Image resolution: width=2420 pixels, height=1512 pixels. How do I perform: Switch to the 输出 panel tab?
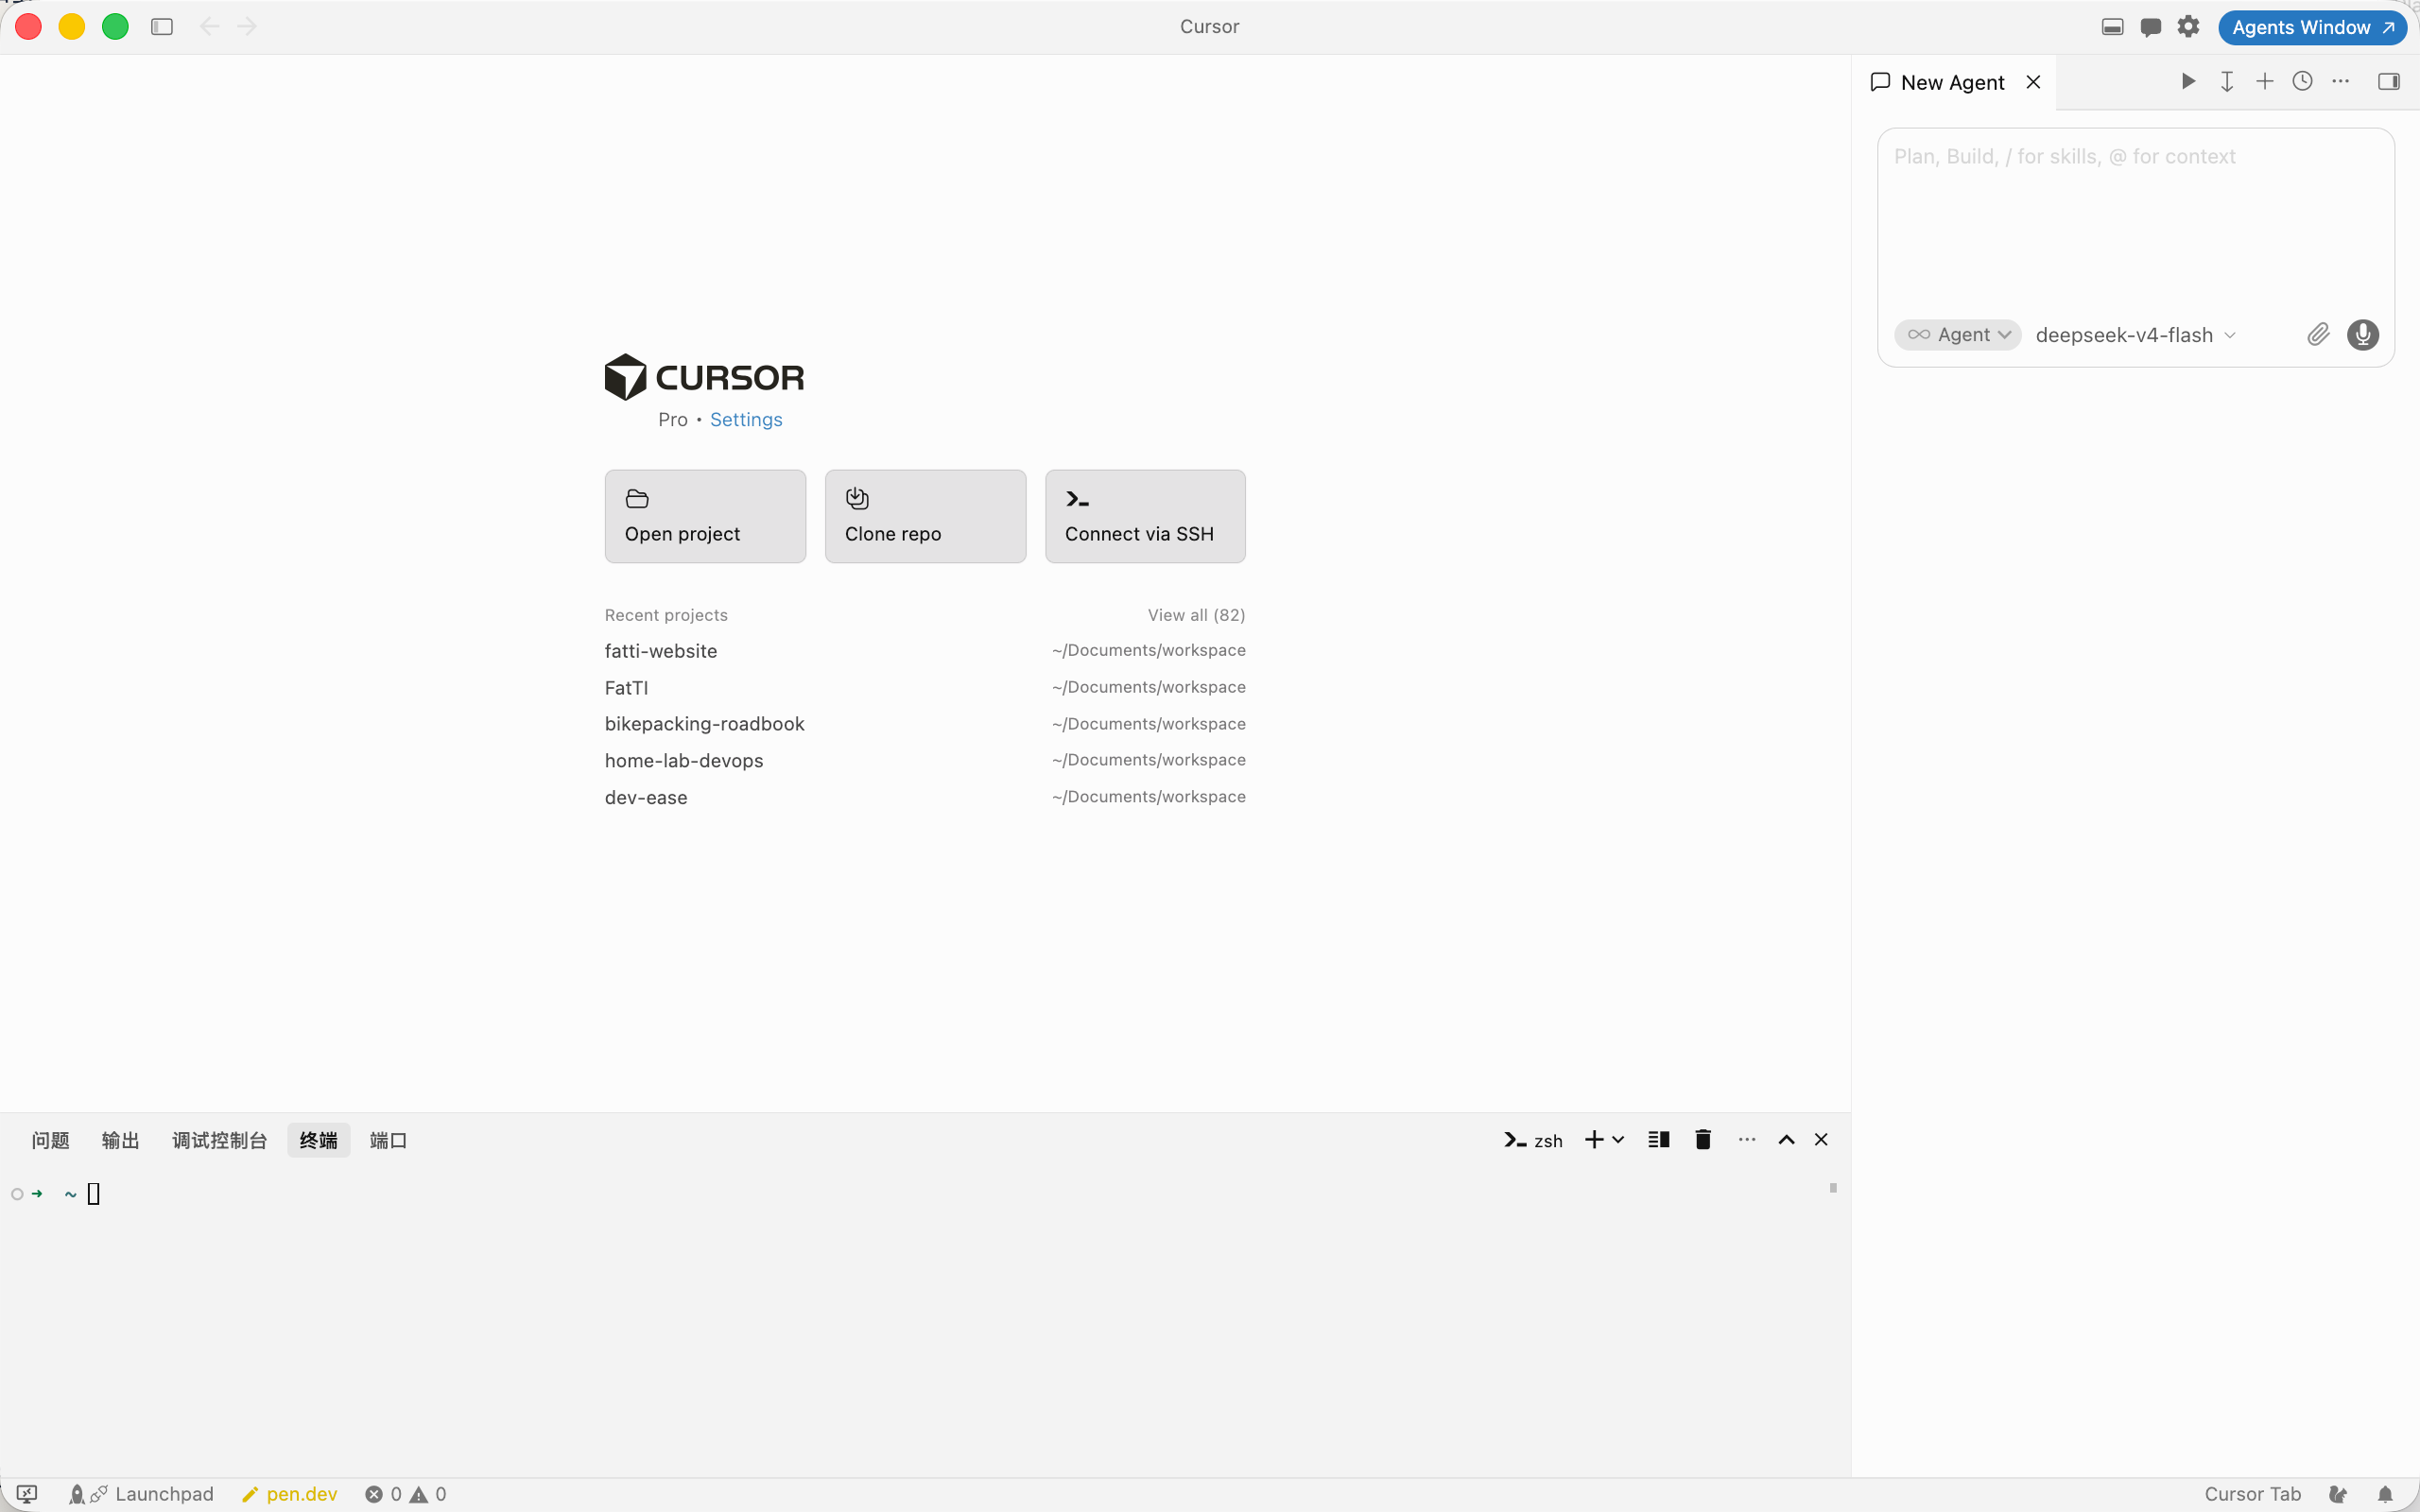pyautogui.click(x=120, y=1140)
